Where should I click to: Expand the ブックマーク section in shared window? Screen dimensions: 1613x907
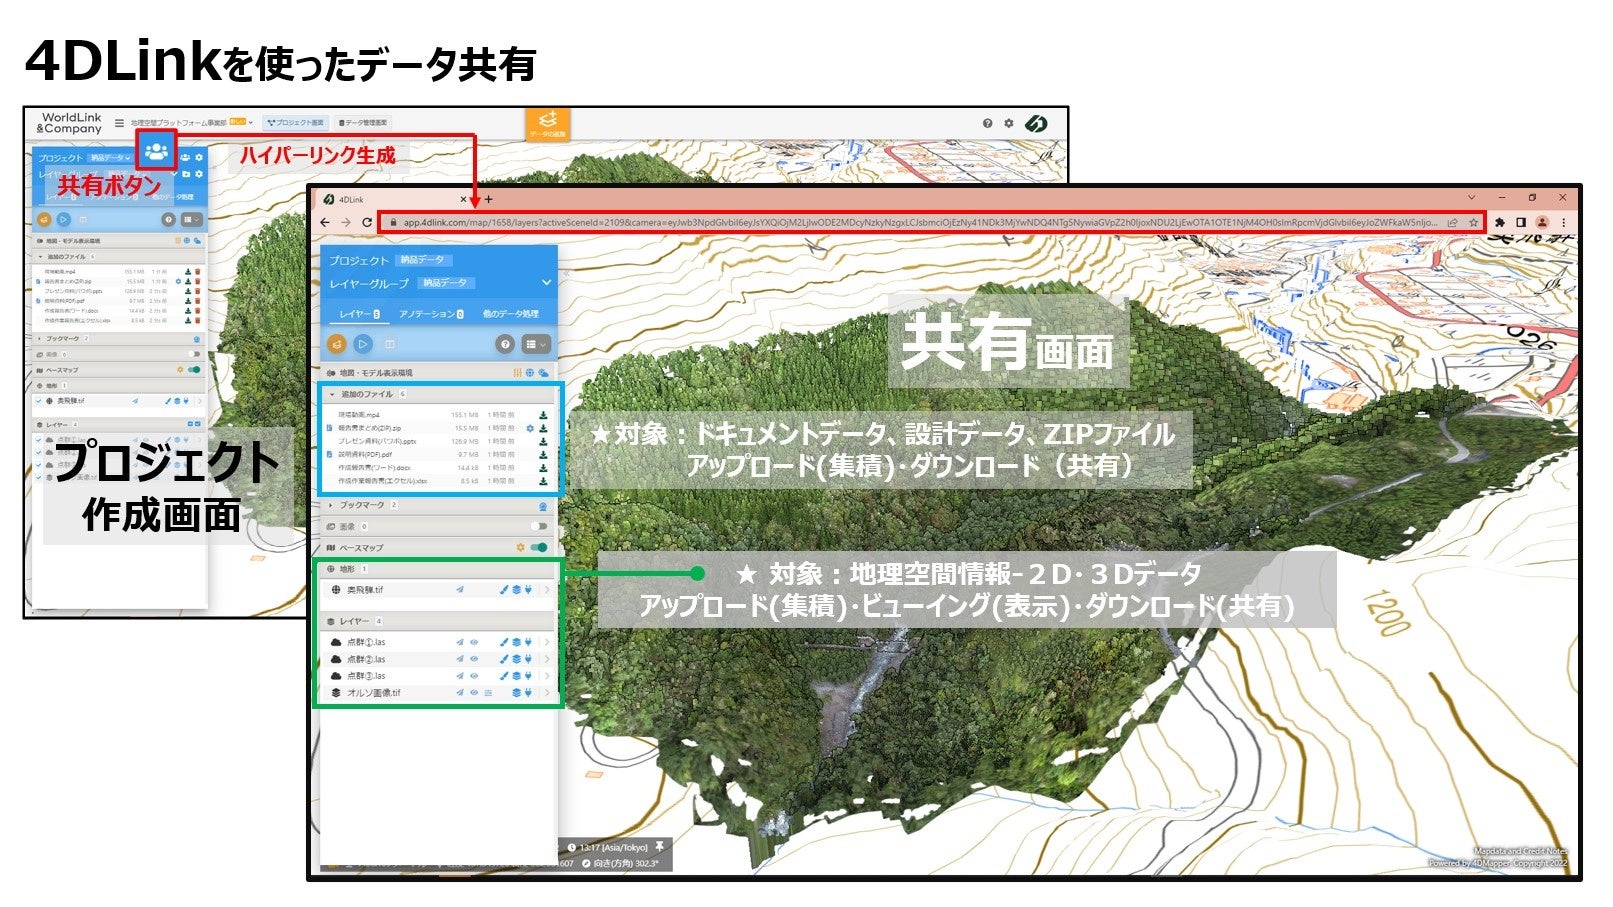click(x=332, y=506)
